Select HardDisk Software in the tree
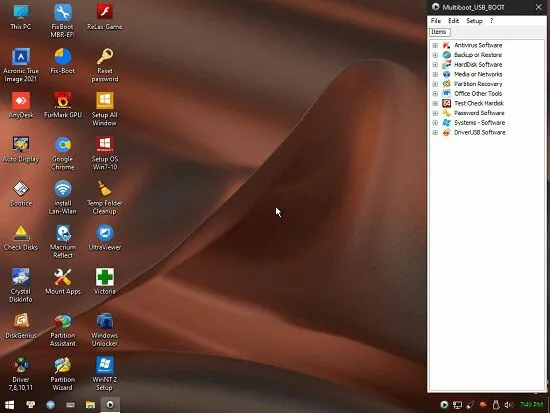Viewport: 550px width, 413px height. (478, 65)
